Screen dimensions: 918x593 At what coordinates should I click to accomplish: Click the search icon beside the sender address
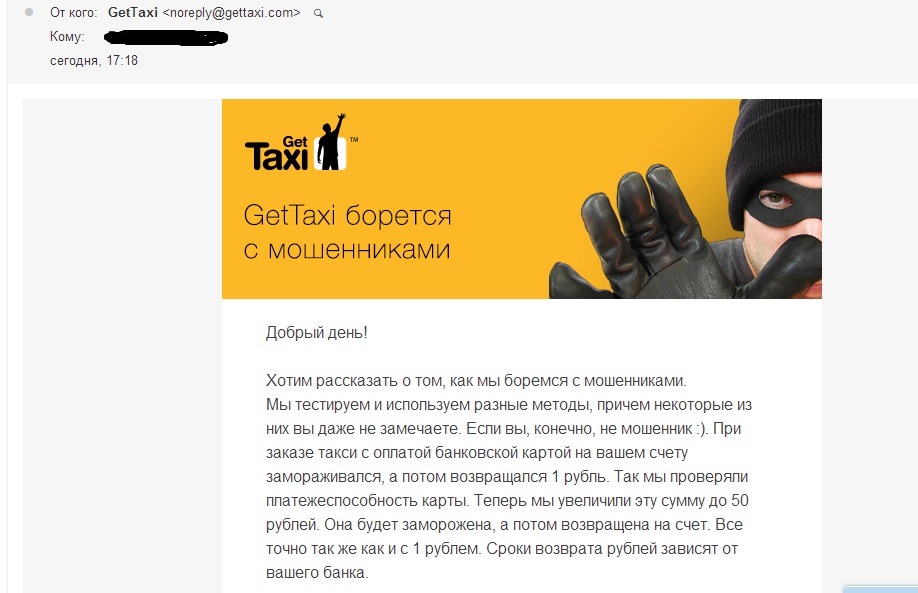click(318, 13)
